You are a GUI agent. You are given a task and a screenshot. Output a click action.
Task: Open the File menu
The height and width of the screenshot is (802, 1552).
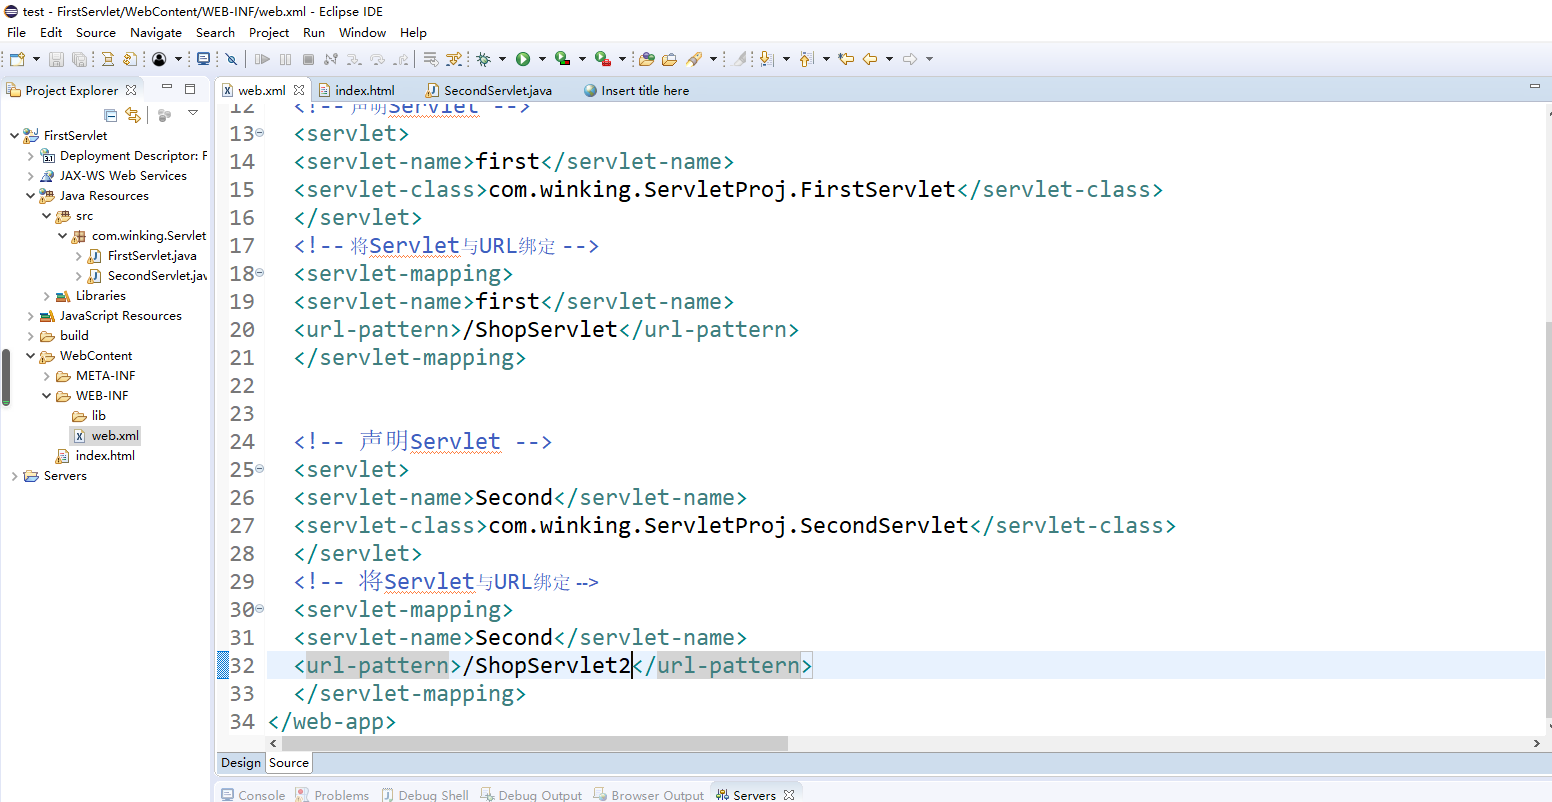[17, 32]
